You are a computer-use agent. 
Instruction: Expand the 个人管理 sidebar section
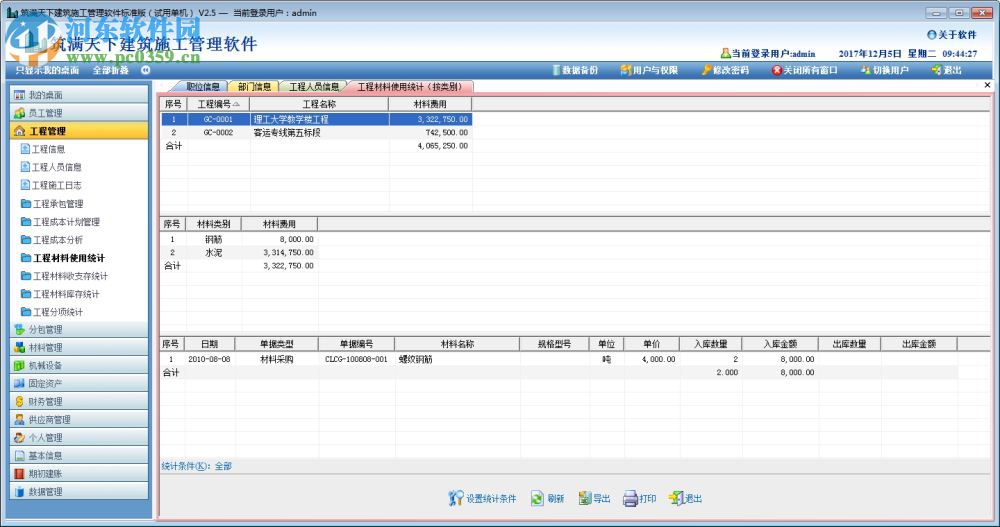pos(80,438)
